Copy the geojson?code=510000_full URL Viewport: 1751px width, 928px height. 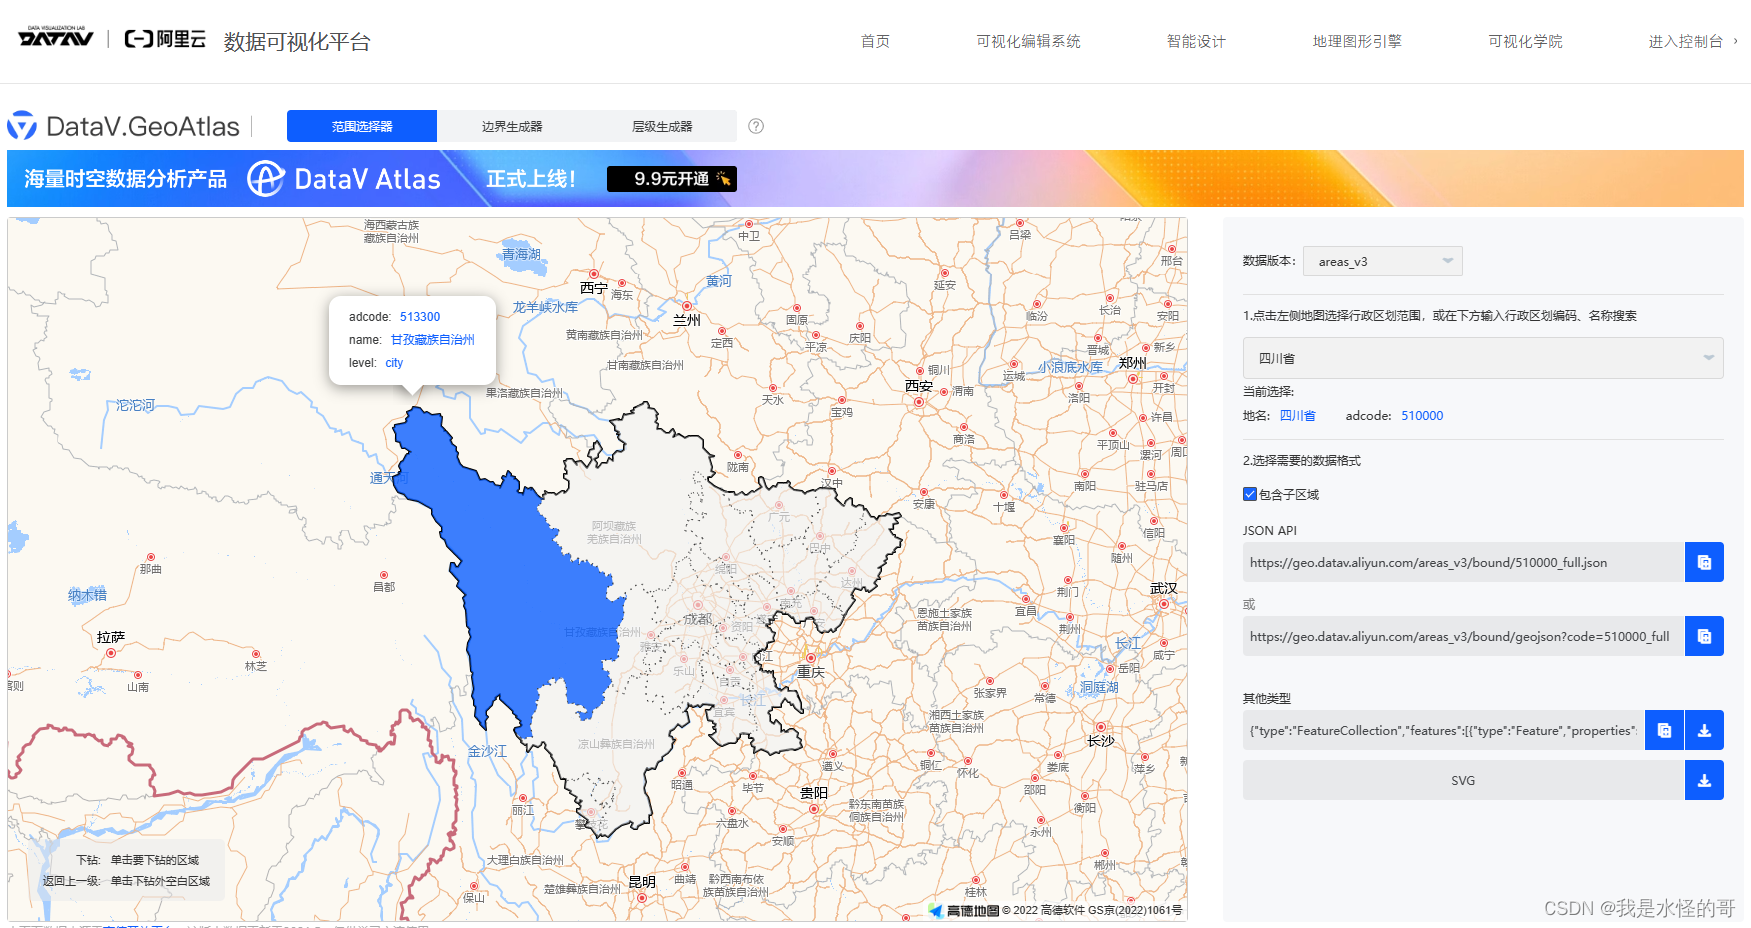[1704, 636]
